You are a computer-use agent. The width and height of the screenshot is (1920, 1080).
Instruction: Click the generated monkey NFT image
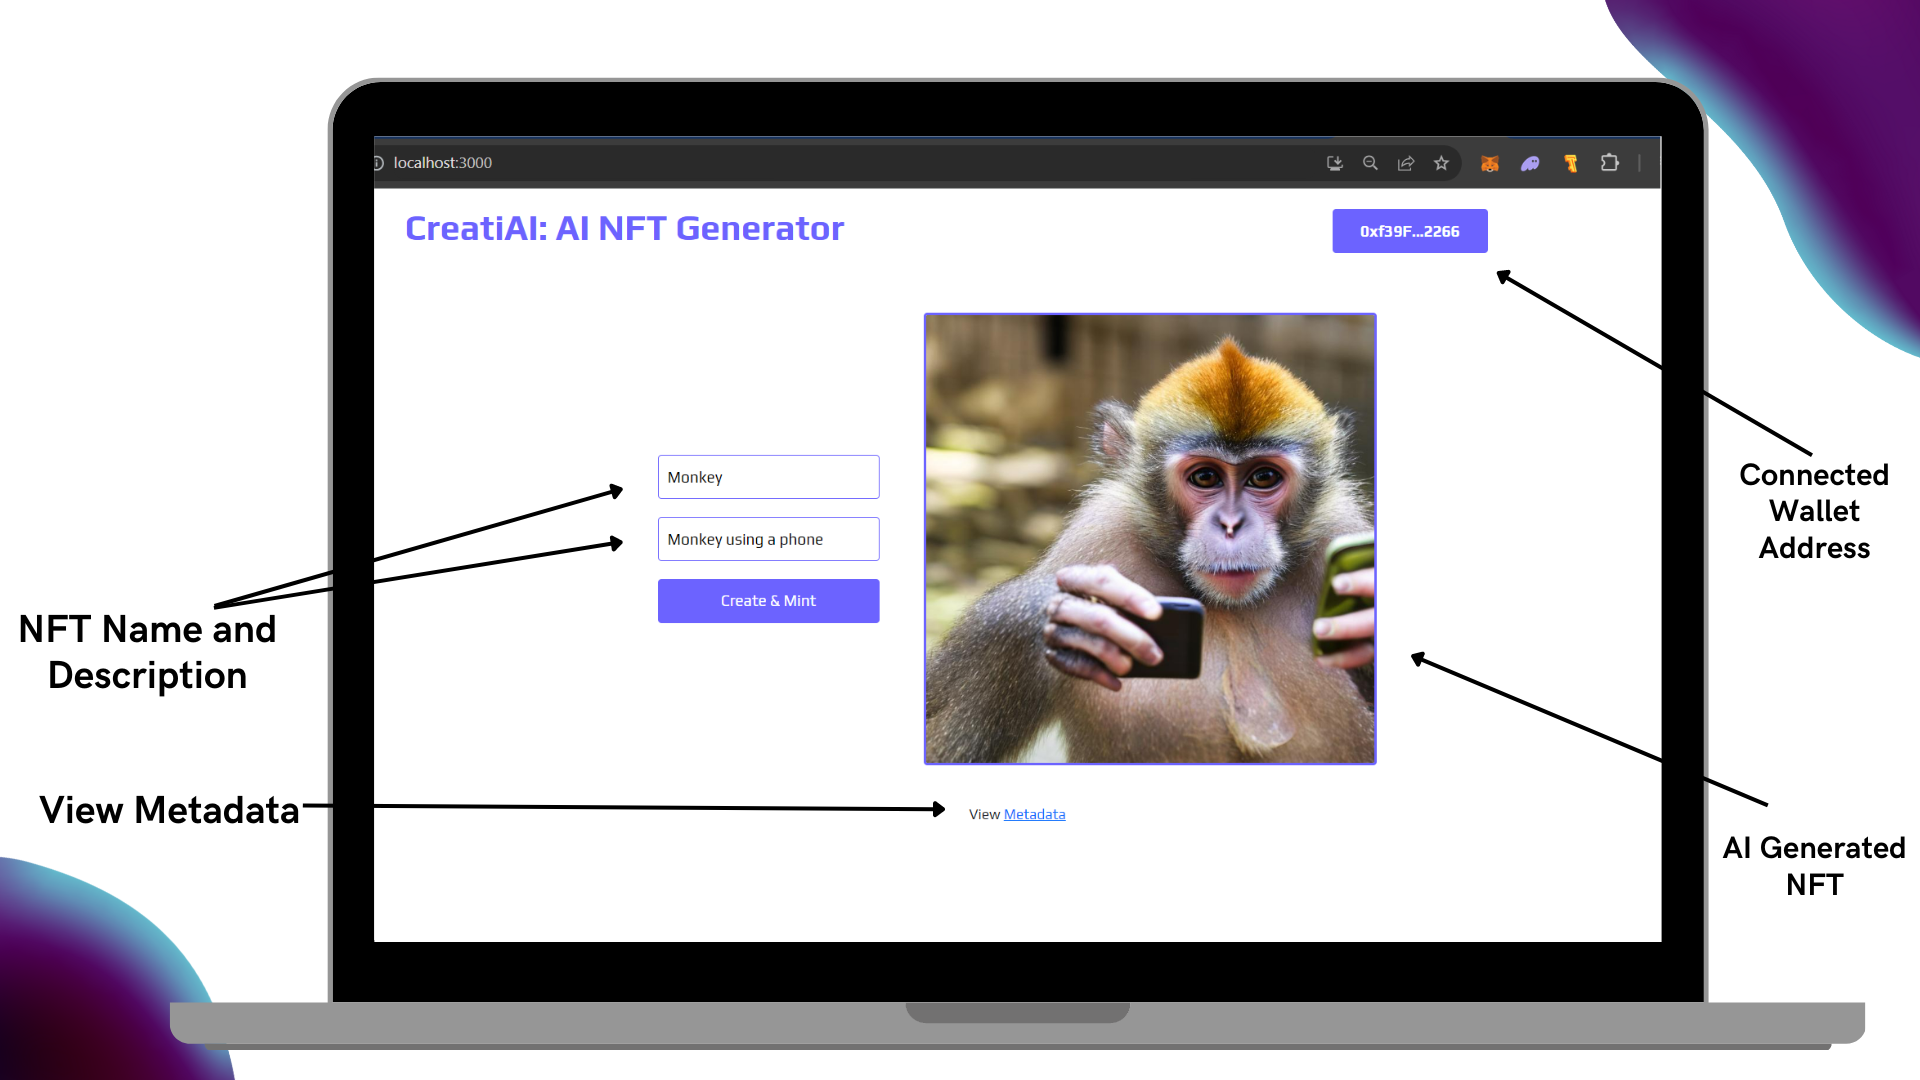coord(1150,539)
